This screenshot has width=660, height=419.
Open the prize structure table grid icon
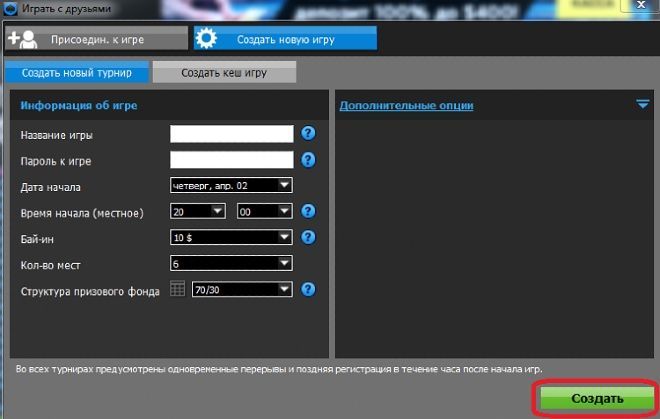click(177, 289)
